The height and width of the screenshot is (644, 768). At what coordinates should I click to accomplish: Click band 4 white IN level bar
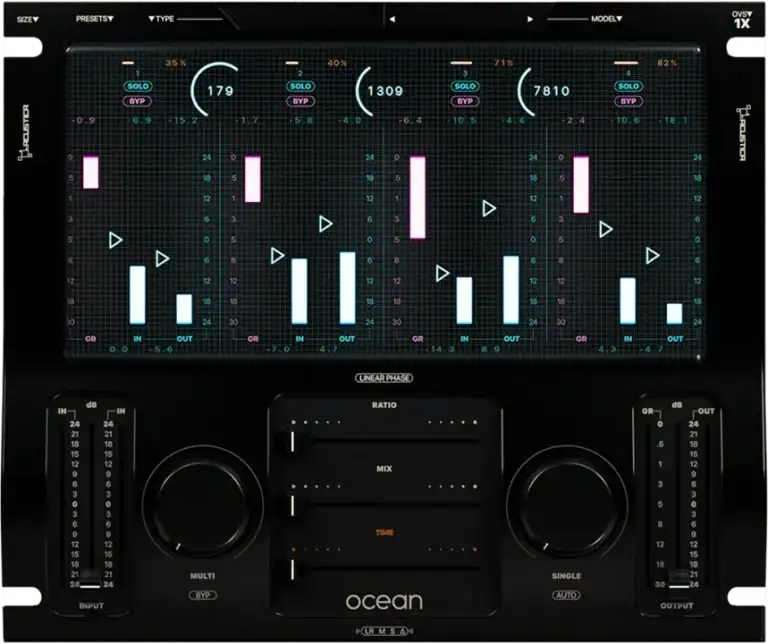628,301
